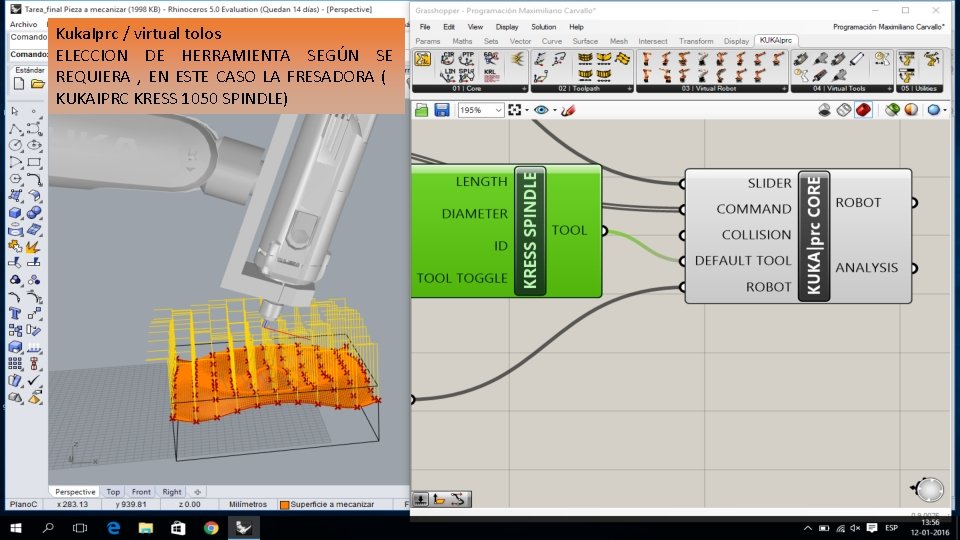Open Grasshopper file with green folder icon
Viewport: 960px width, 540px height.
[x=421, y=110]
